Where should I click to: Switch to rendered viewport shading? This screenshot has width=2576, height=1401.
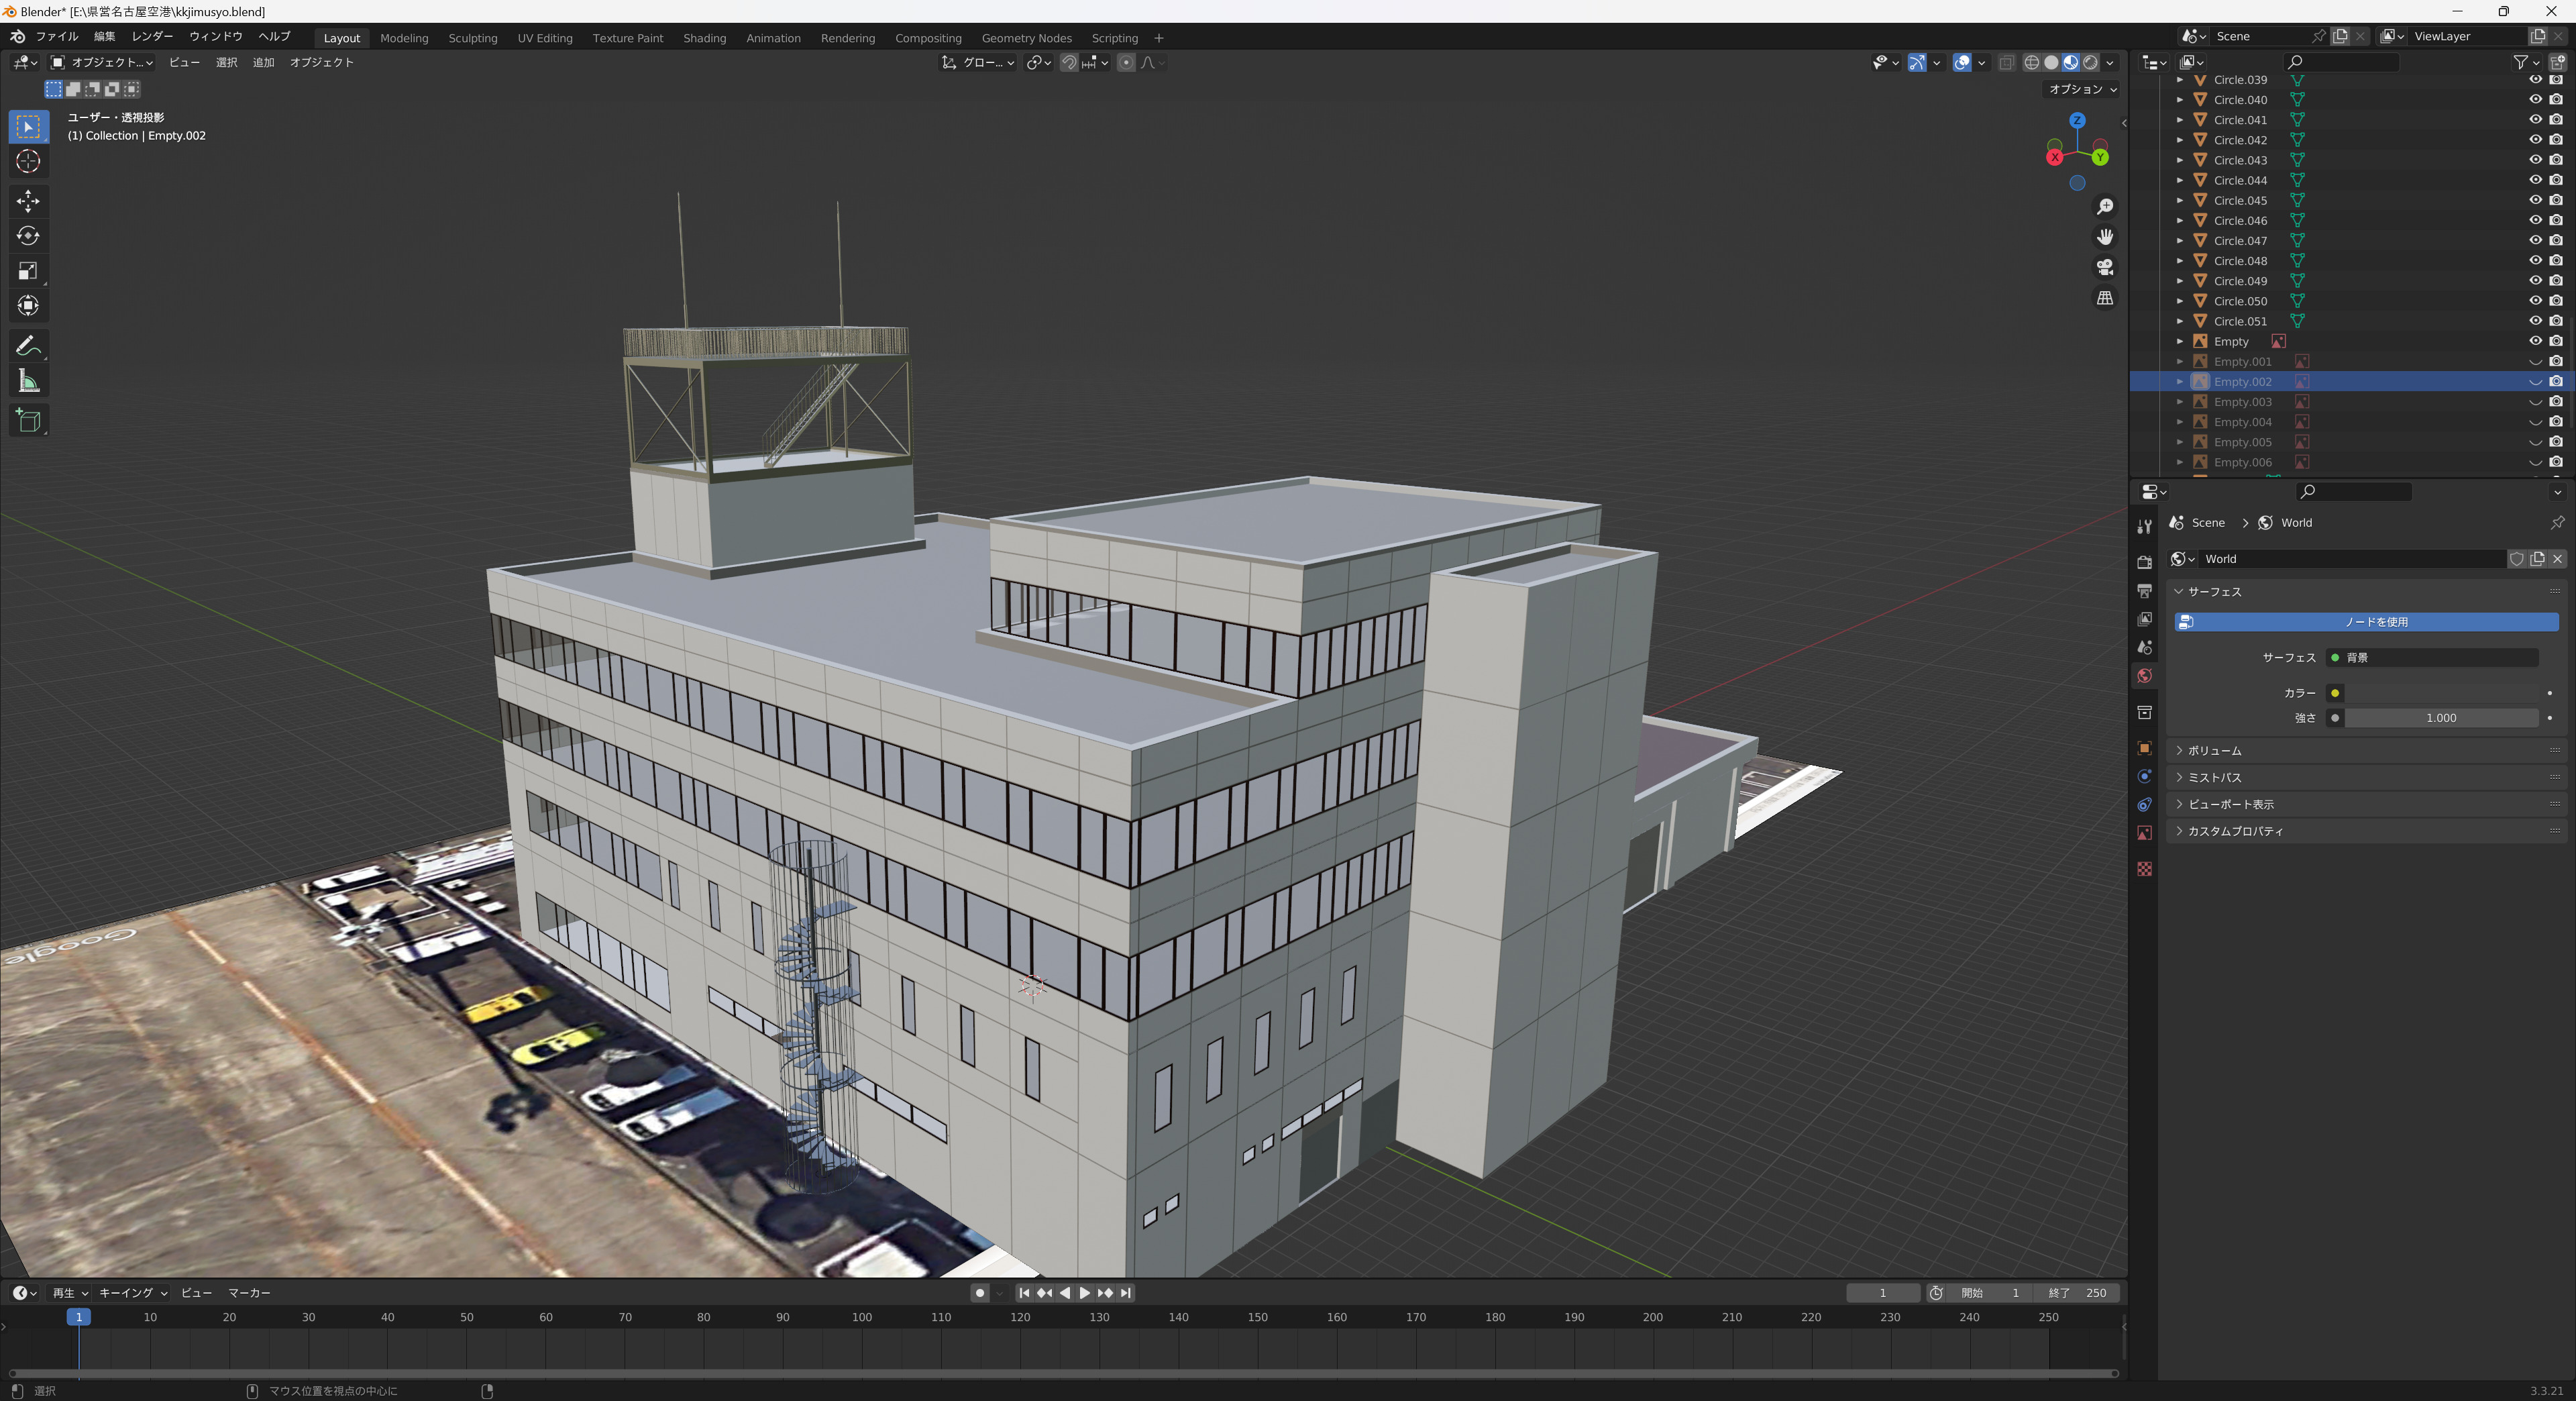[x=2090, y=62]
